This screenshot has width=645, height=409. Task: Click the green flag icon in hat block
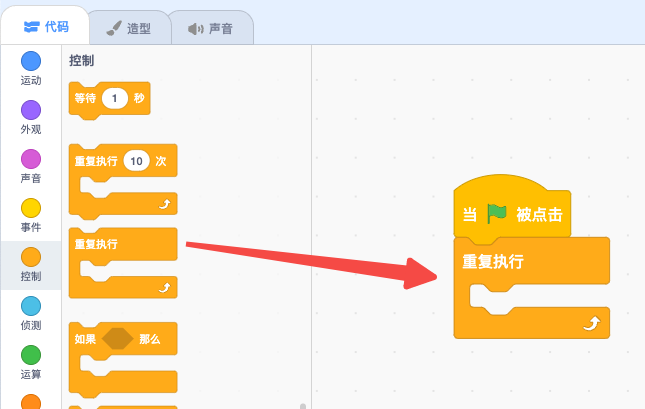click(497, 214)
